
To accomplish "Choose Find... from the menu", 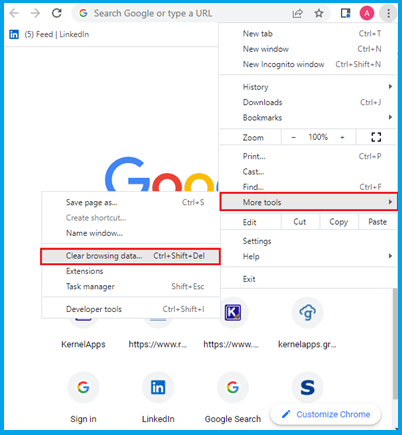I will pos(308,187).
